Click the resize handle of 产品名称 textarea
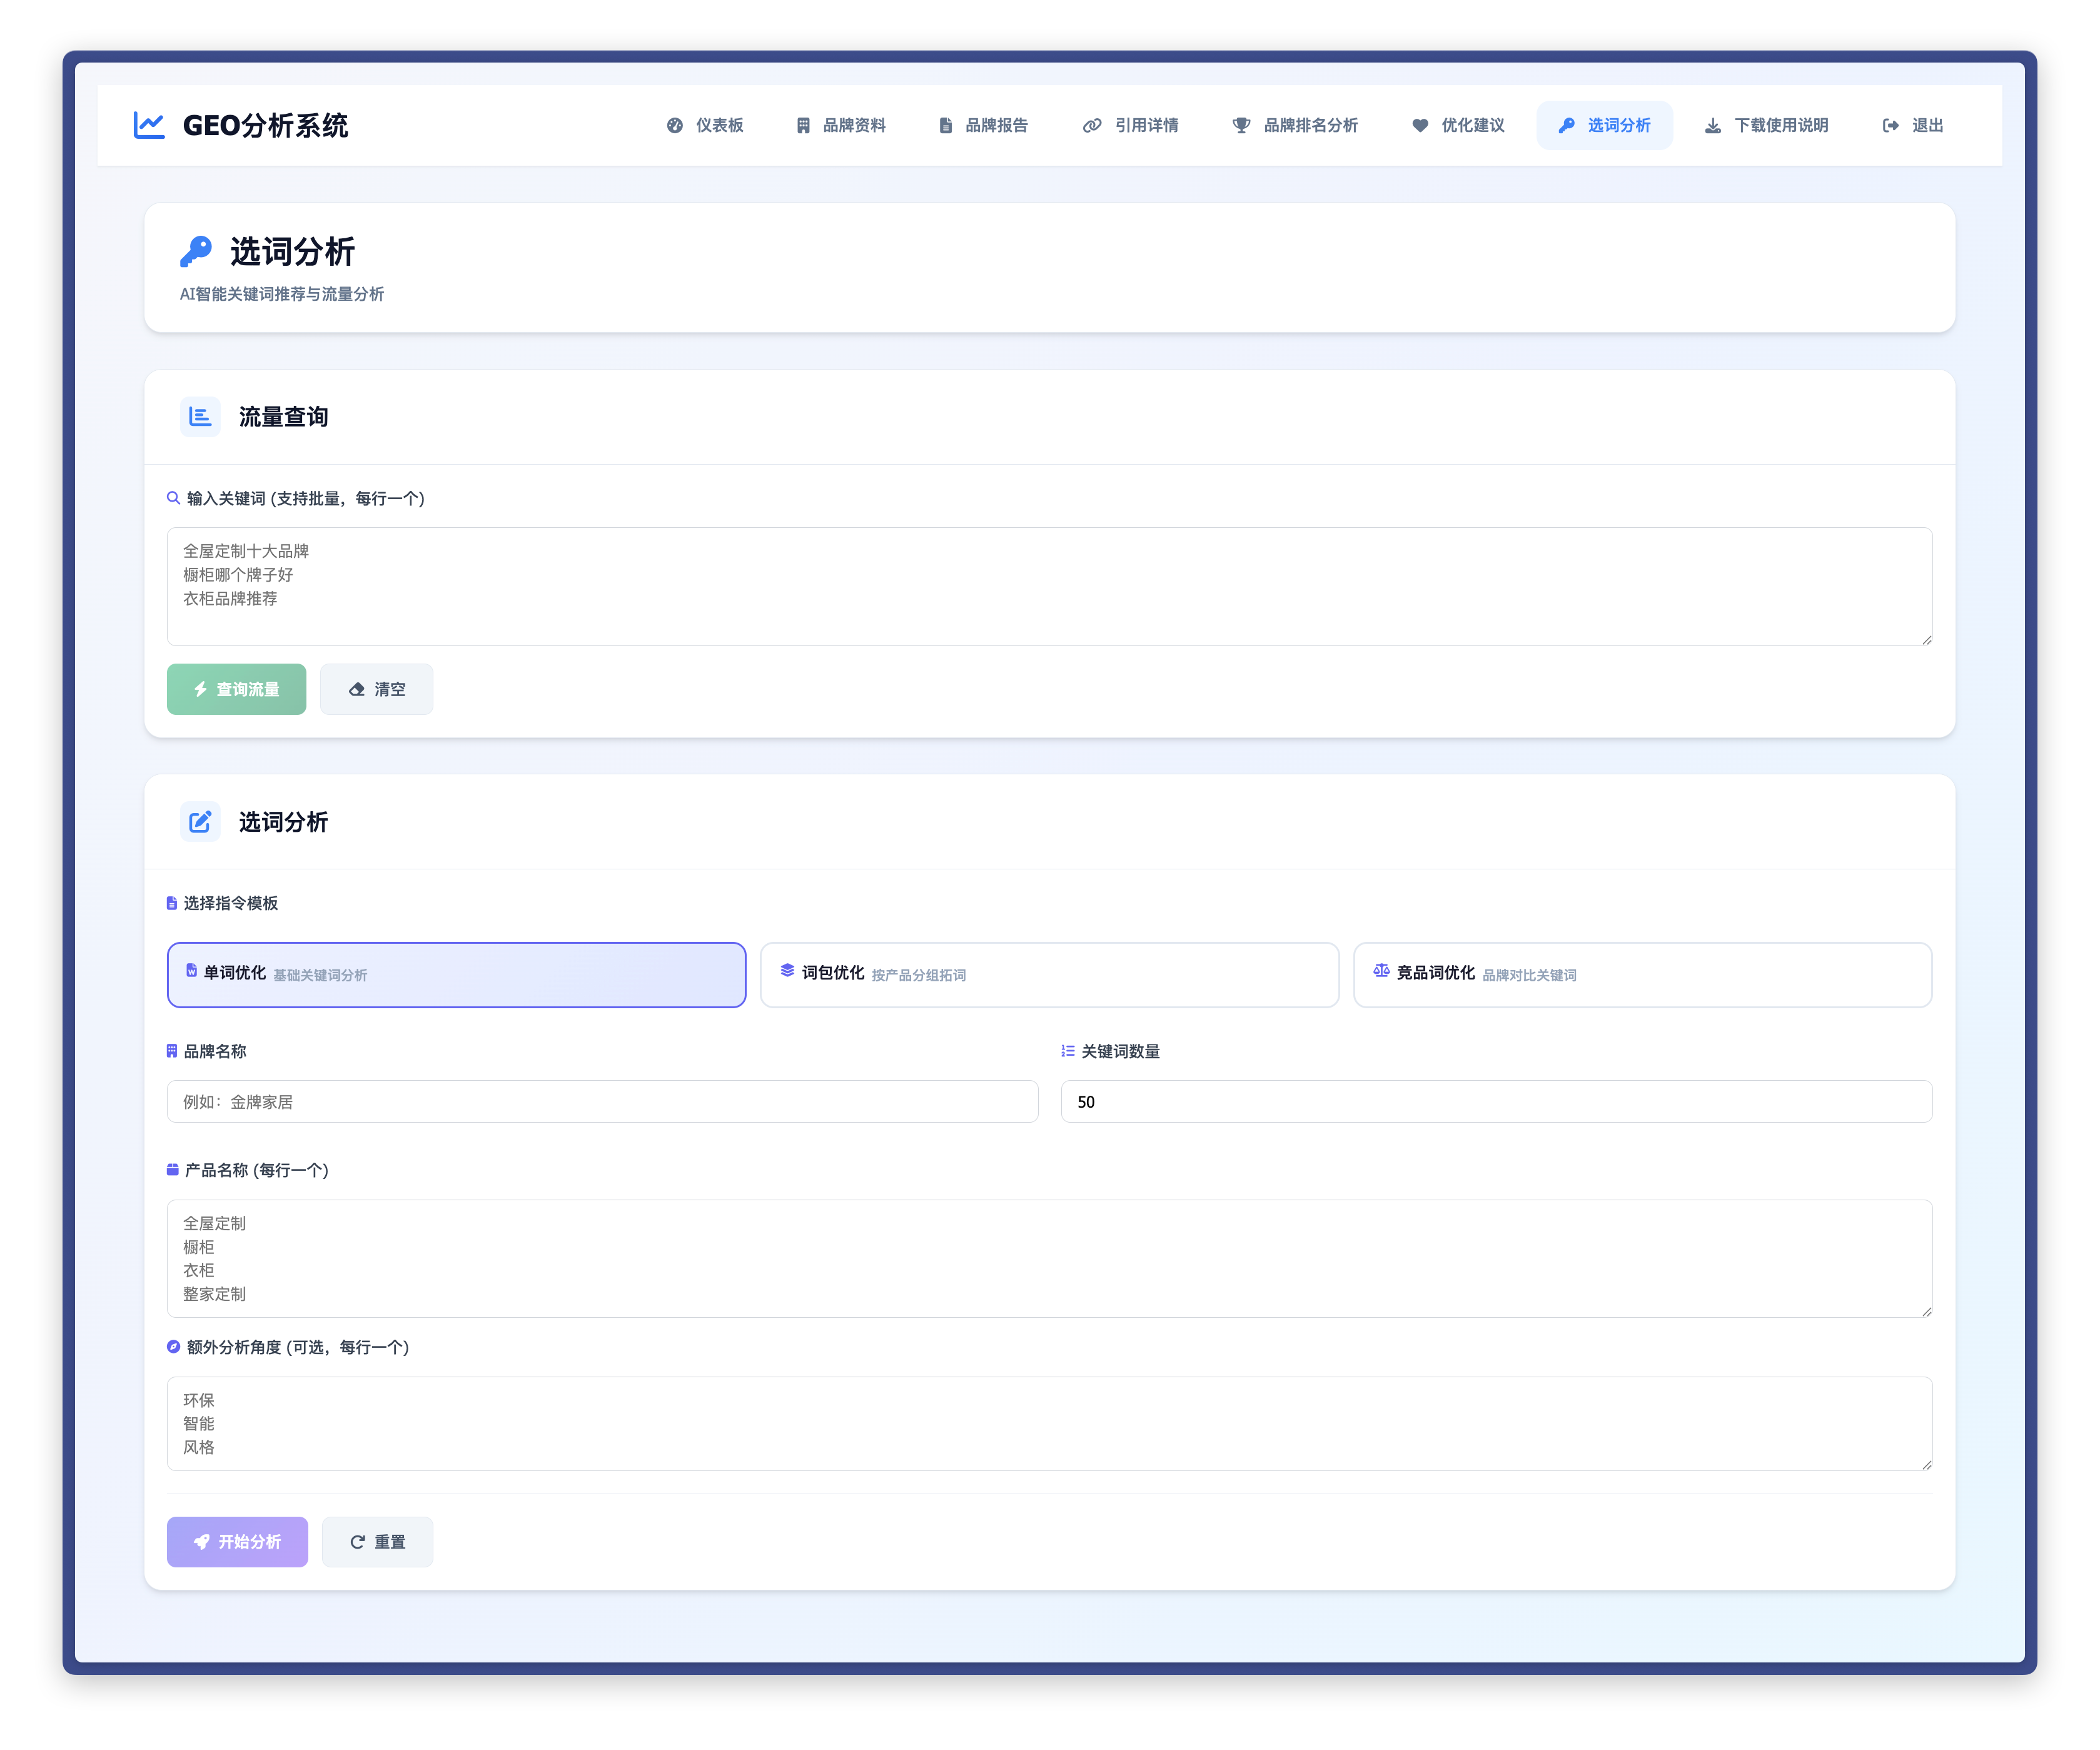2100x1750 pixels. tap(1926, 1311)
